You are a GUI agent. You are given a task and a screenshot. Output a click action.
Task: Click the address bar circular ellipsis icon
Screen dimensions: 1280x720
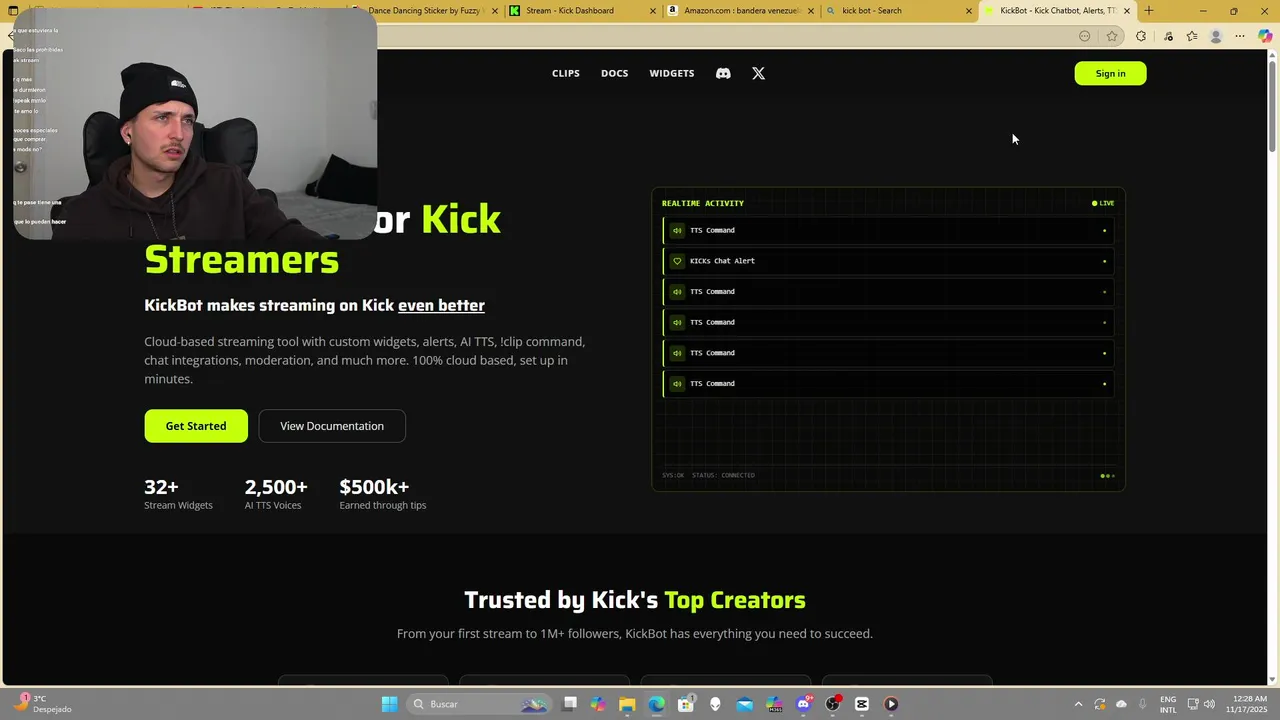(x=1085, y=36)
